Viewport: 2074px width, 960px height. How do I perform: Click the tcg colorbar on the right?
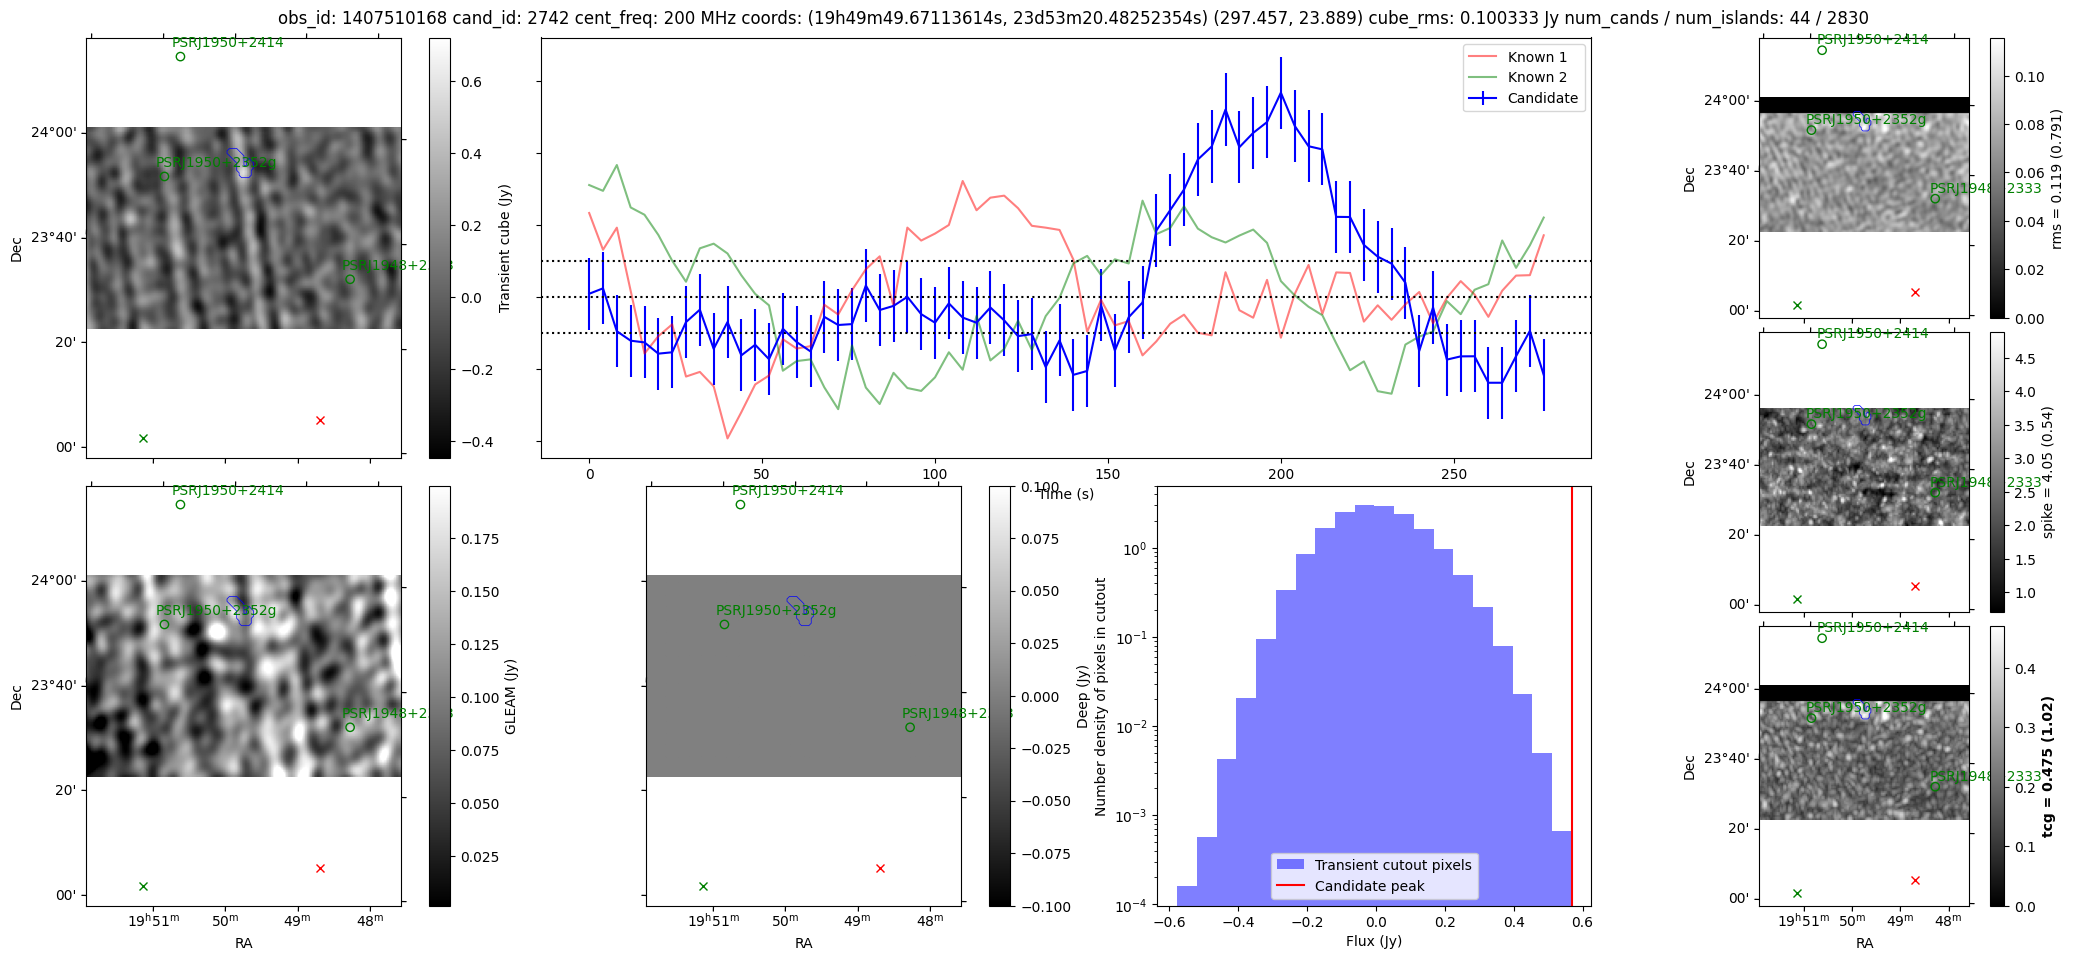click(1997, 766)
